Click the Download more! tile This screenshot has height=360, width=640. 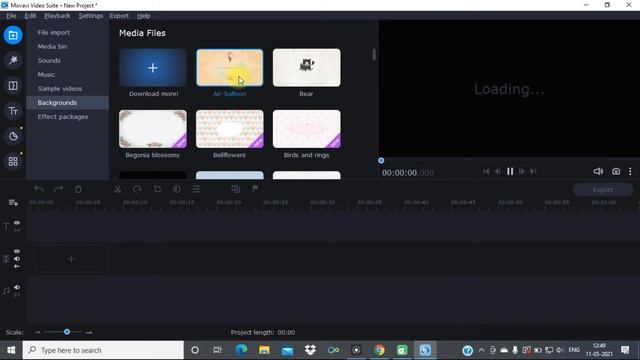click(x=153, y=68)
